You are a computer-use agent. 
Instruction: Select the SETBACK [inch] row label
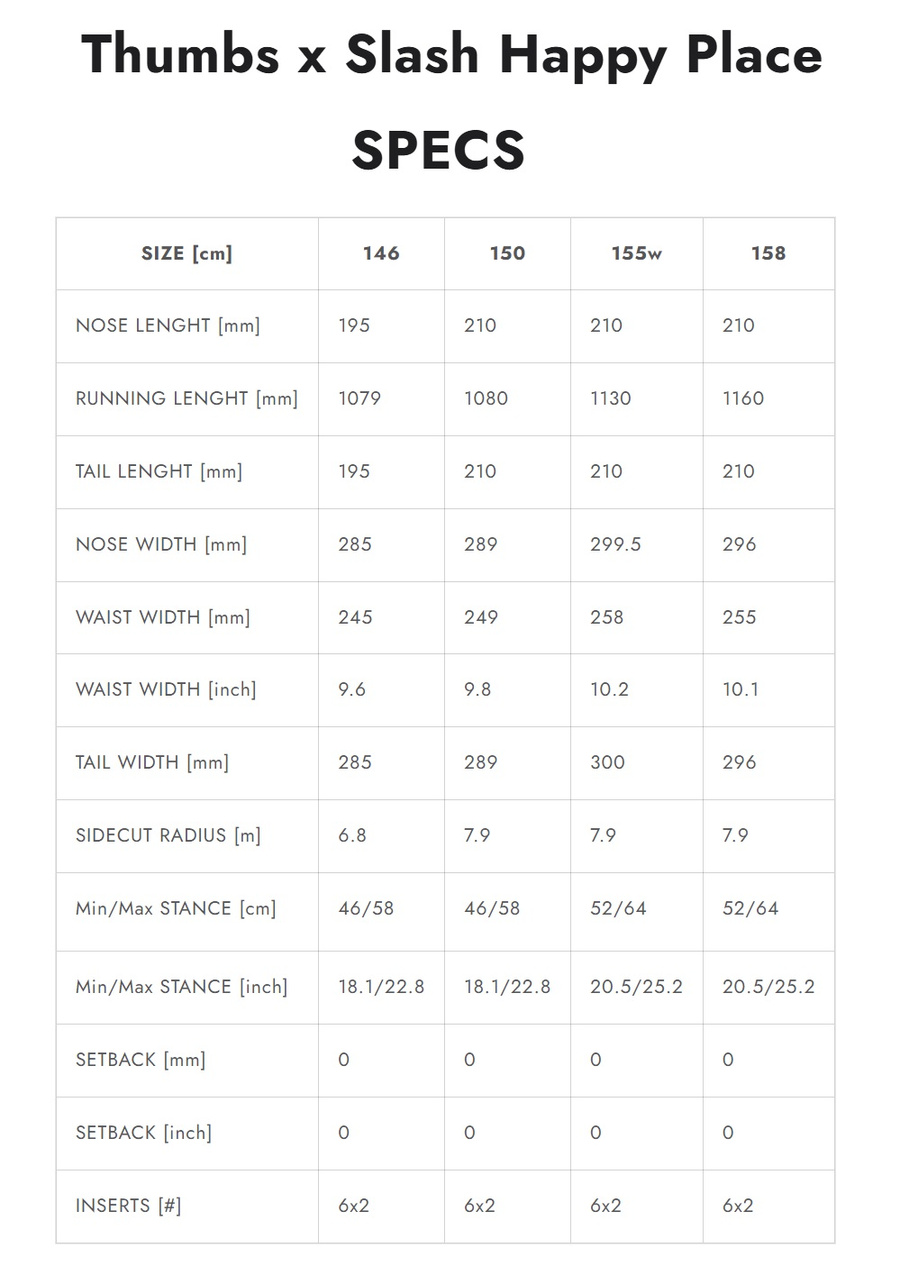pos(143,1133)
